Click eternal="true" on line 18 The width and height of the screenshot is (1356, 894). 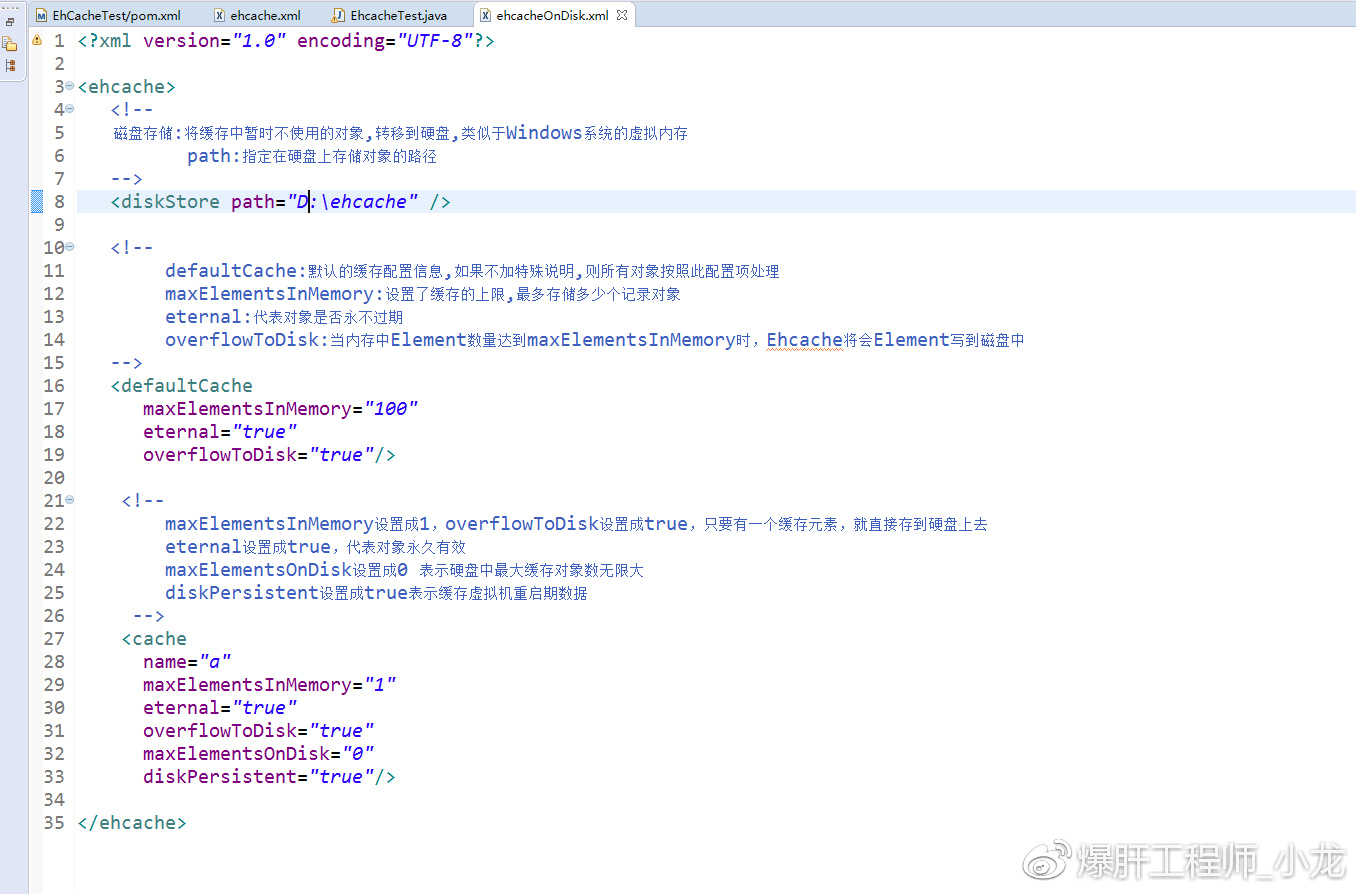point(220,432)
